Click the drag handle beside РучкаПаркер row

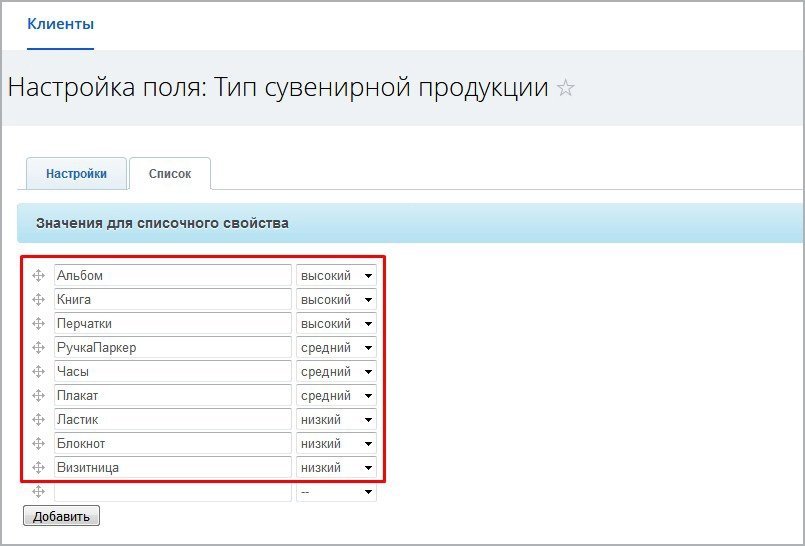point(39,347)
